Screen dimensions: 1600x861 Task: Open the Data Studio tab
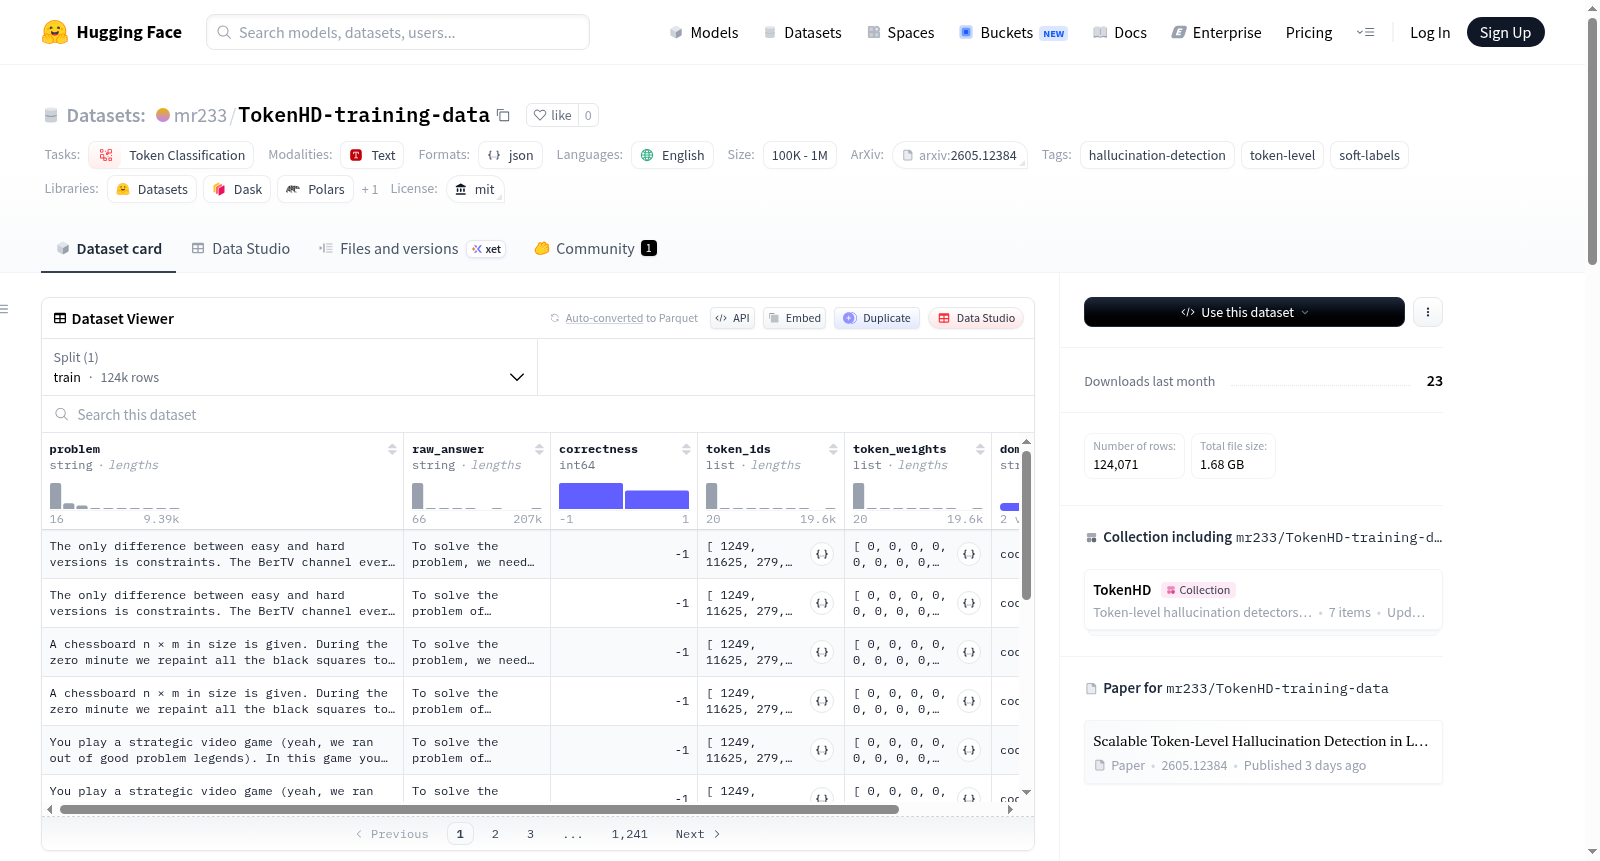click(x=241, y=249)
